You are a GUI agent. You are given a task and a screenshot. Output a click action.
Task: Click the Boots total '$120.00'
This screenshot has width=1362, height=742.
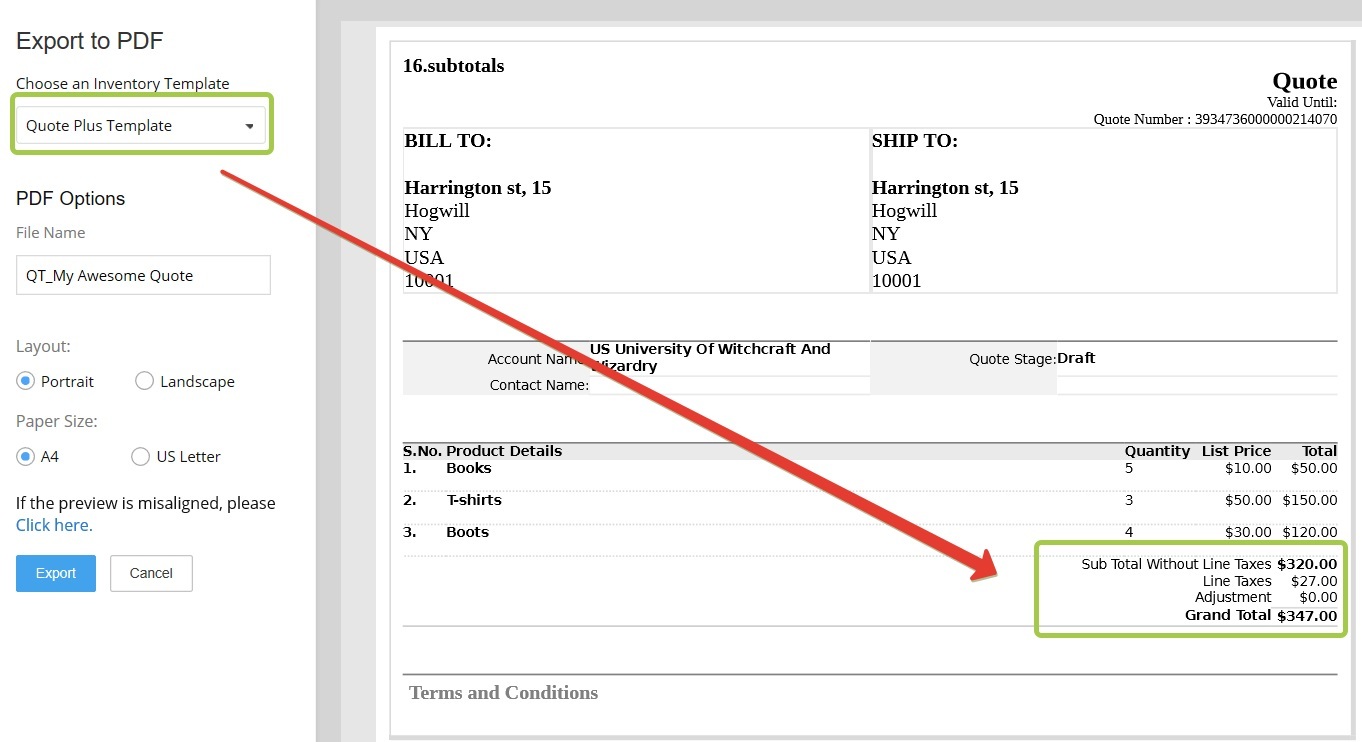pyautogui.click(x=1310, y=532)
